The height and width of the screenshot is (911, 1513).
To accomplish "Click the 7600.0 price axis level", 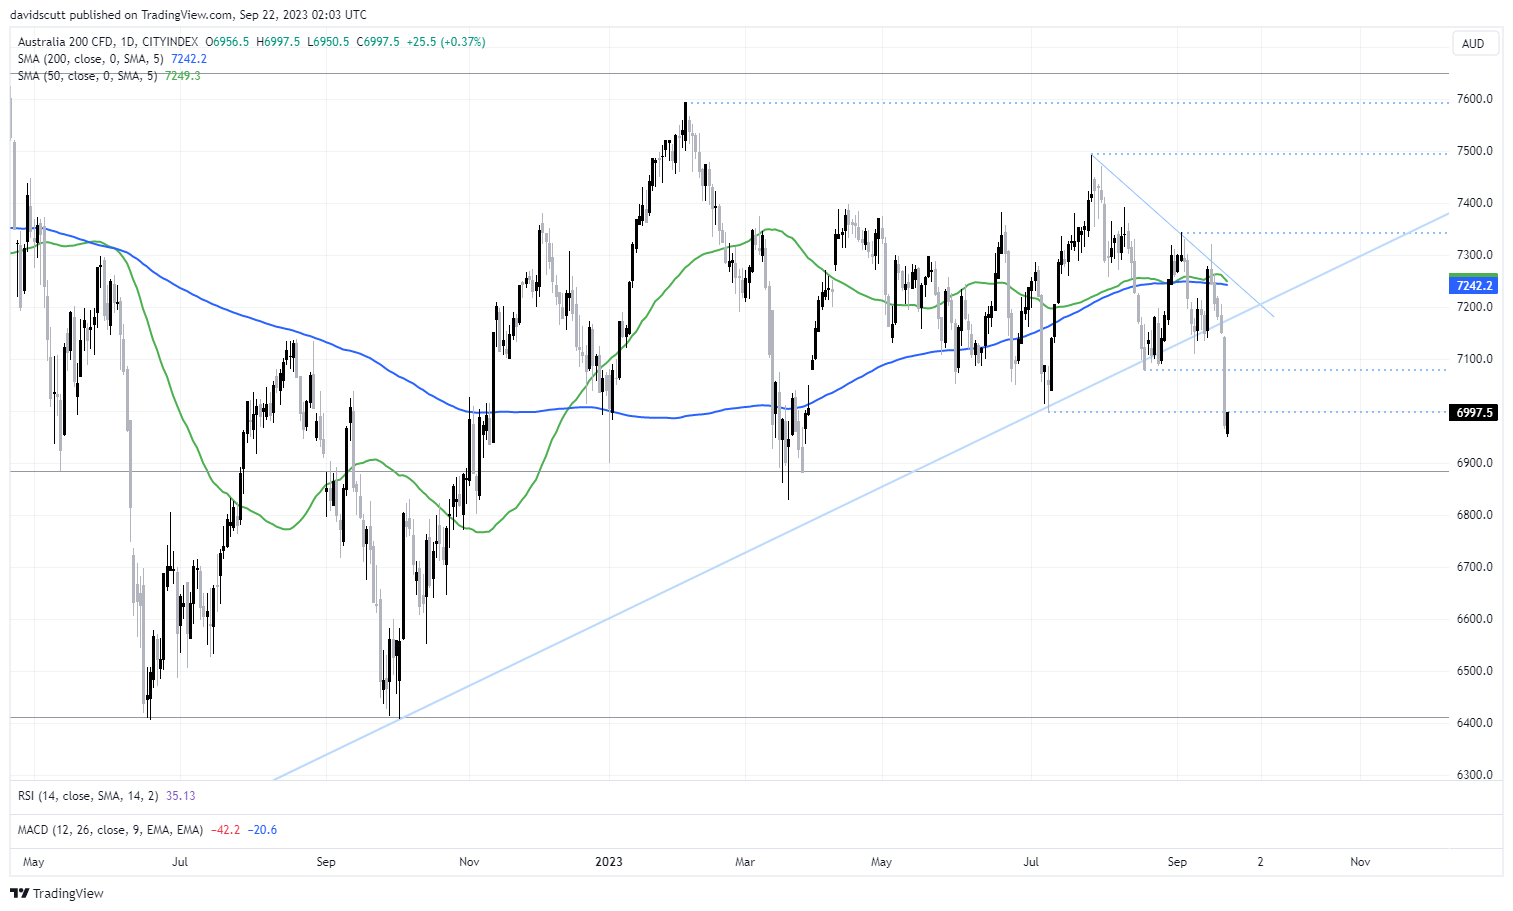I will coord(1475,99).
